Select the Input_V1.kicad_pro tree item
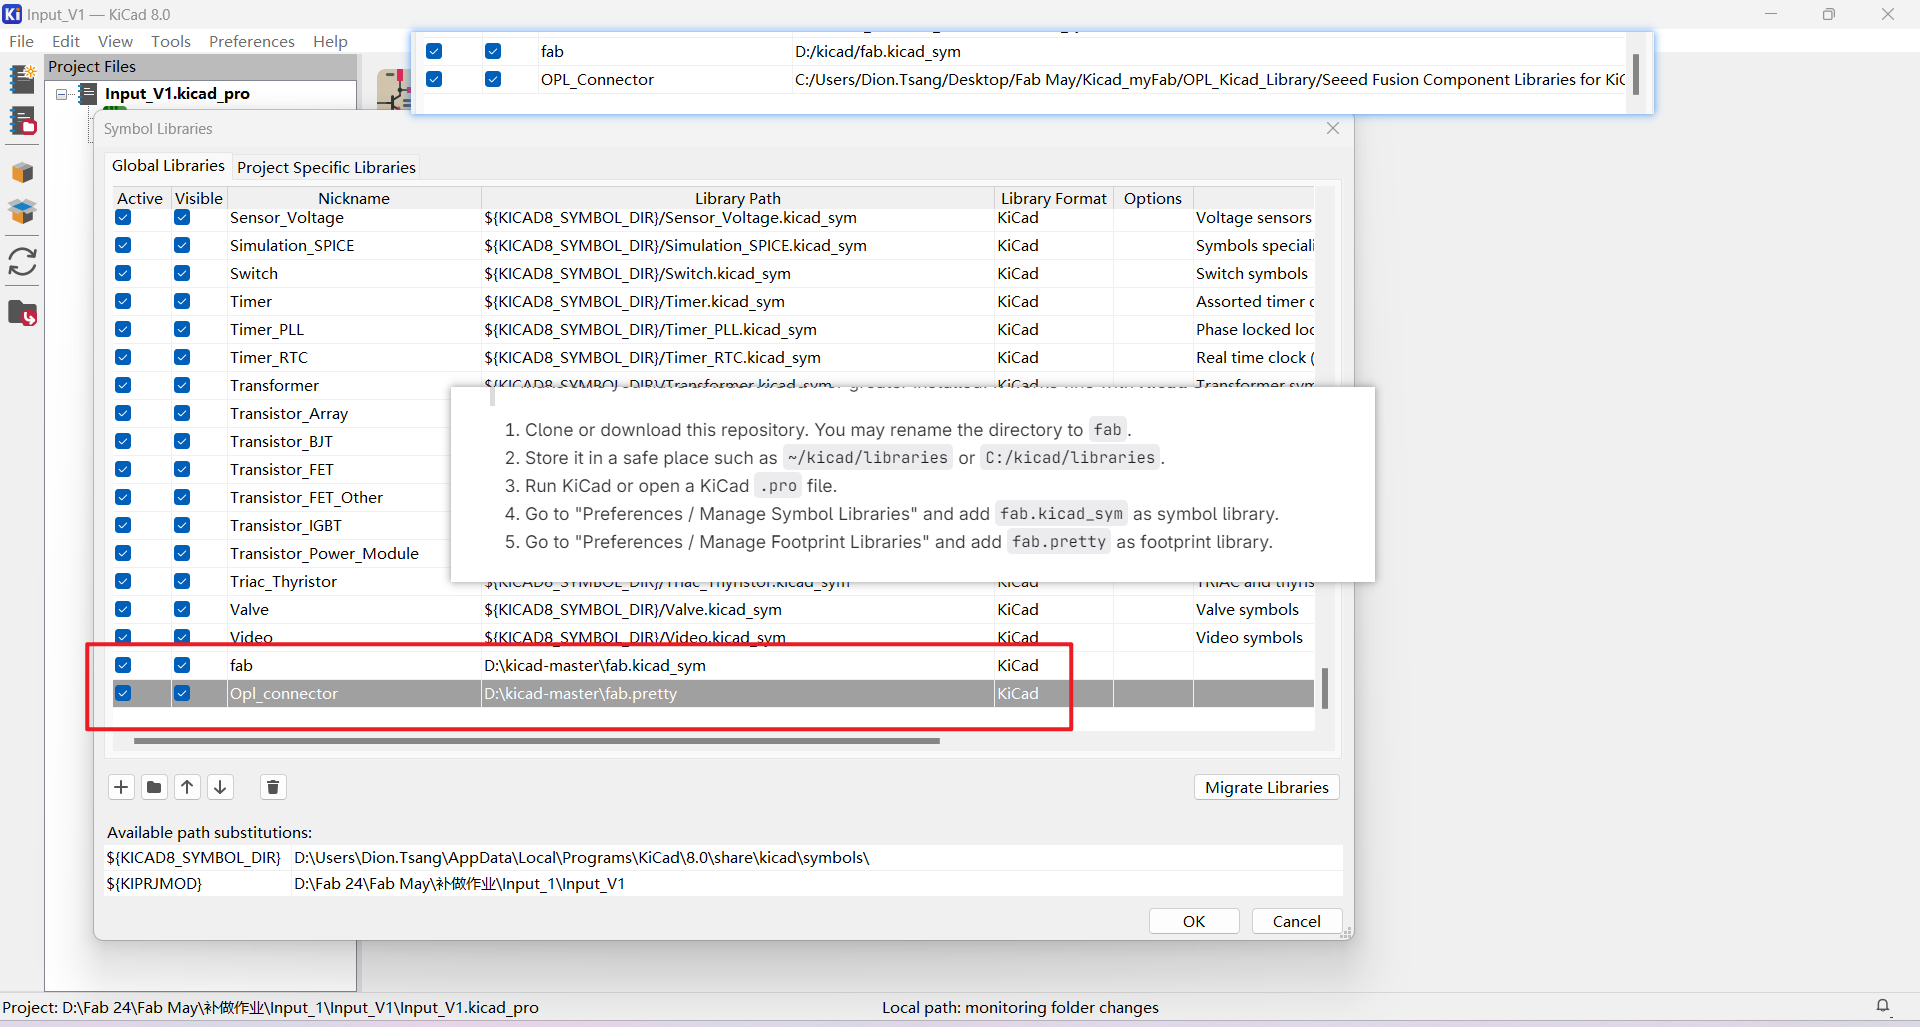This screenshot has height=1027, width=1920. (x=177, y=94)
